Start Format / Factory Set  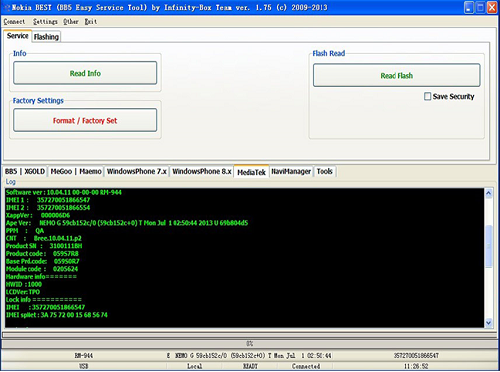coord(85,120)
